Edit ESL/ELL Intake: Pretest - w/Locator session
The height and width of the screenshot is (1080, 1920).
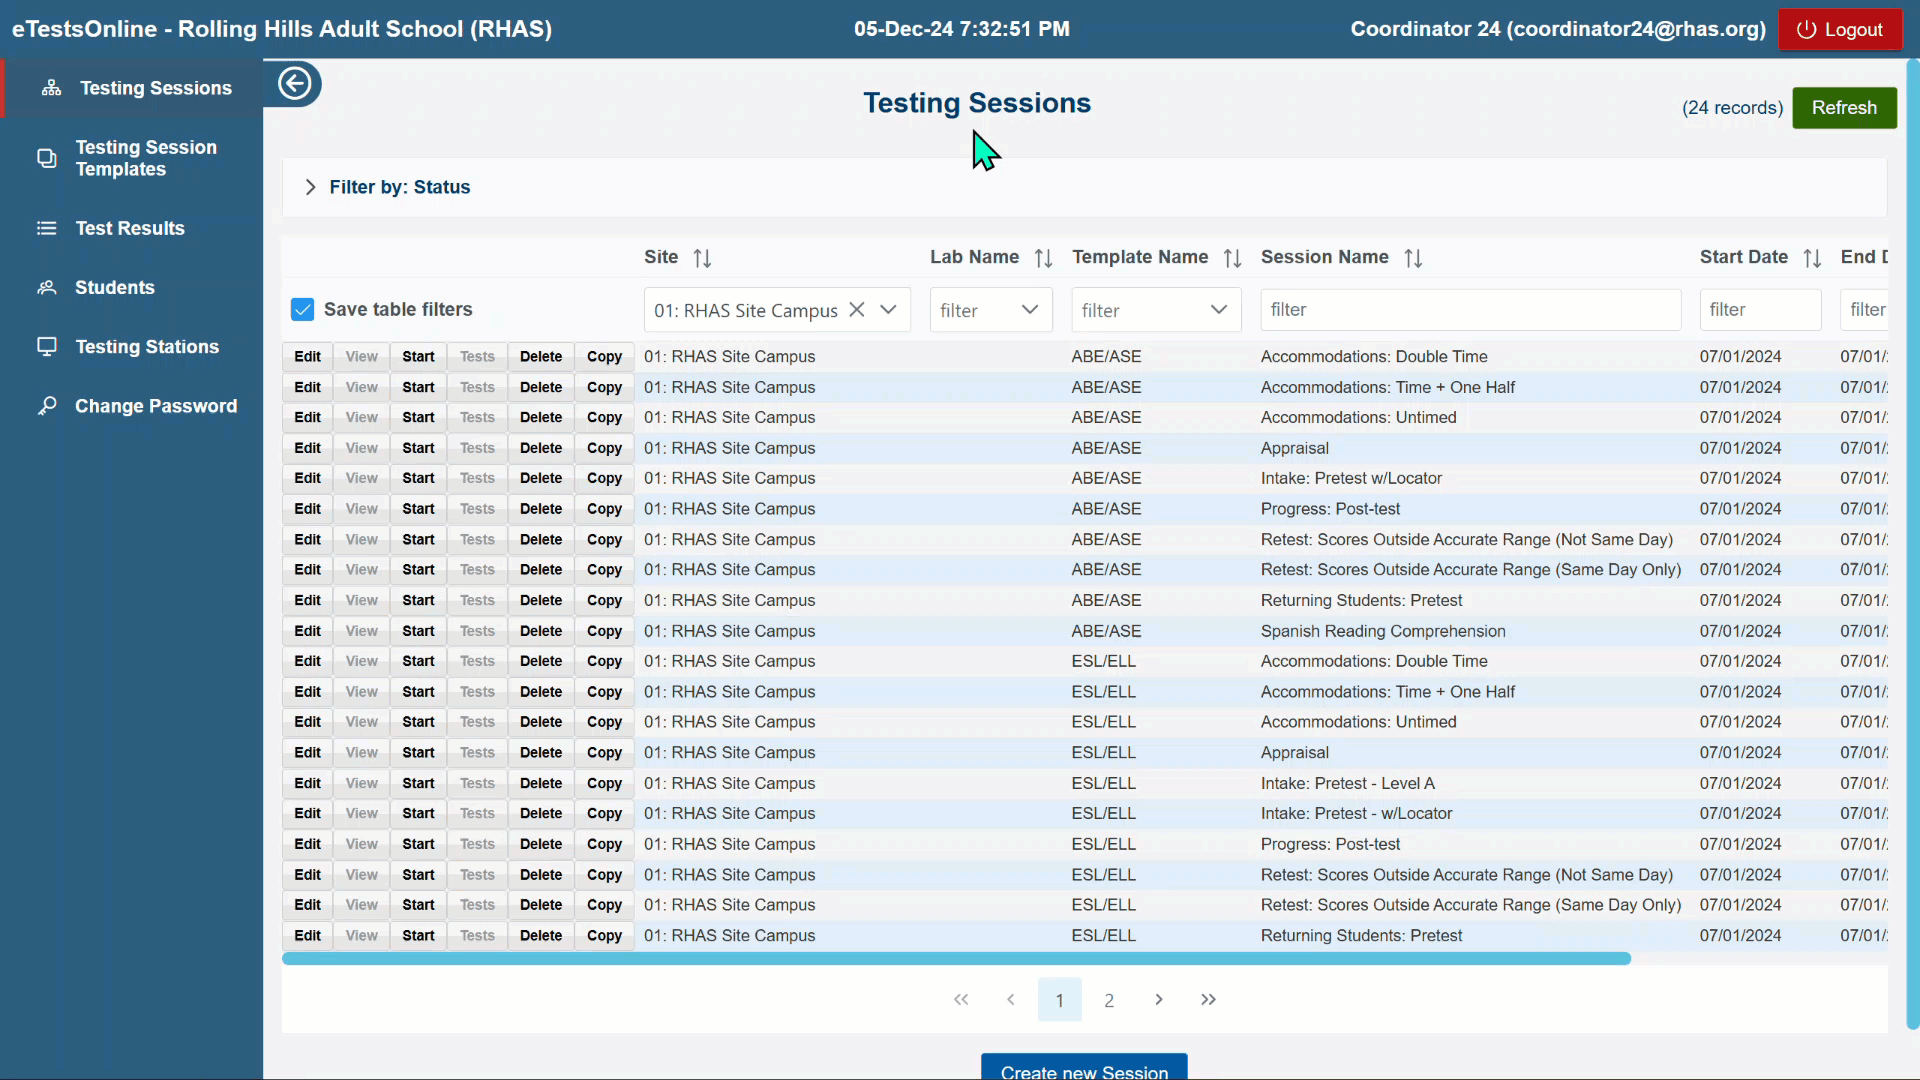(x=307, y=814)
